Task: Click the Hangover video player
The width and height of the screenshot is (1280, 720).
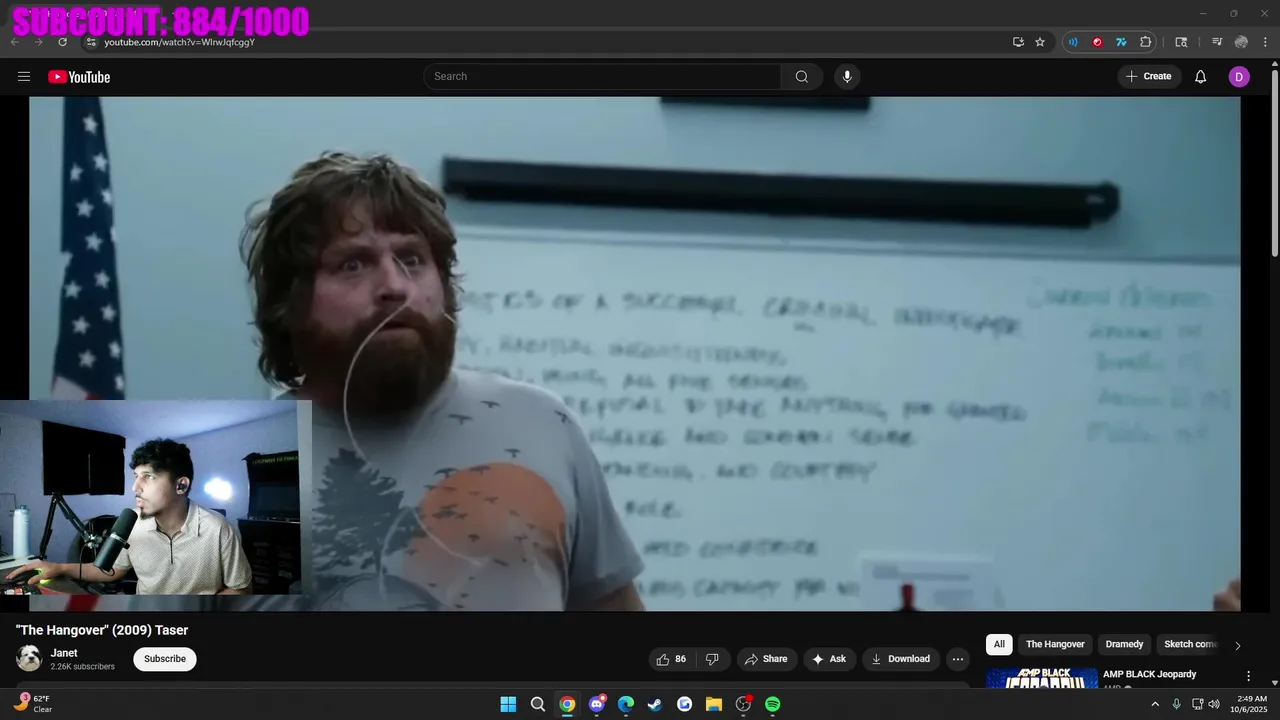Action: coord(635,353)
